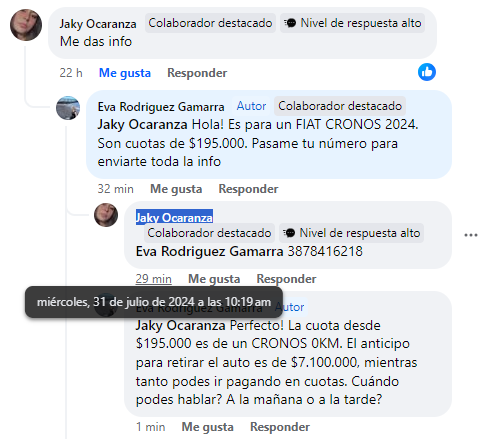Screen dimensions: 490x439
Task: Click the bold Eva Rodriguez Gamarra mention before phone number
Action: click(209, 251)
